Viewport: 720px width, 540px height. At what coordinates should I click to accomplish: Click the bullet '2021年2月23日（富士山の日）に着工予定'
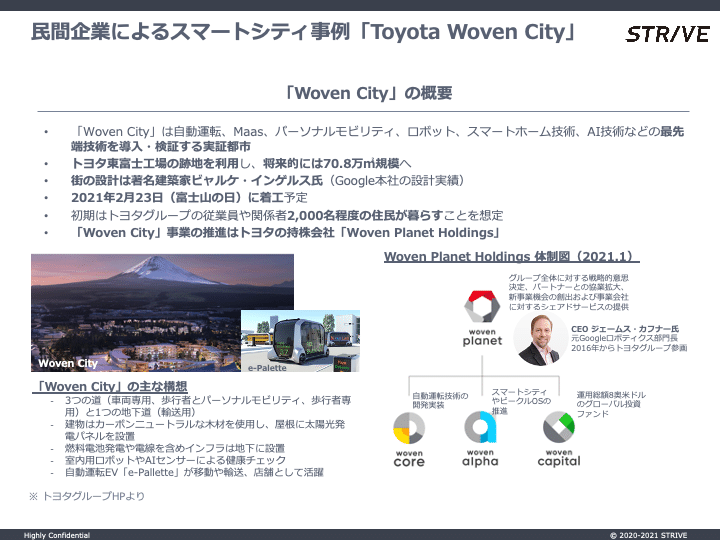(x=189, y=197)
